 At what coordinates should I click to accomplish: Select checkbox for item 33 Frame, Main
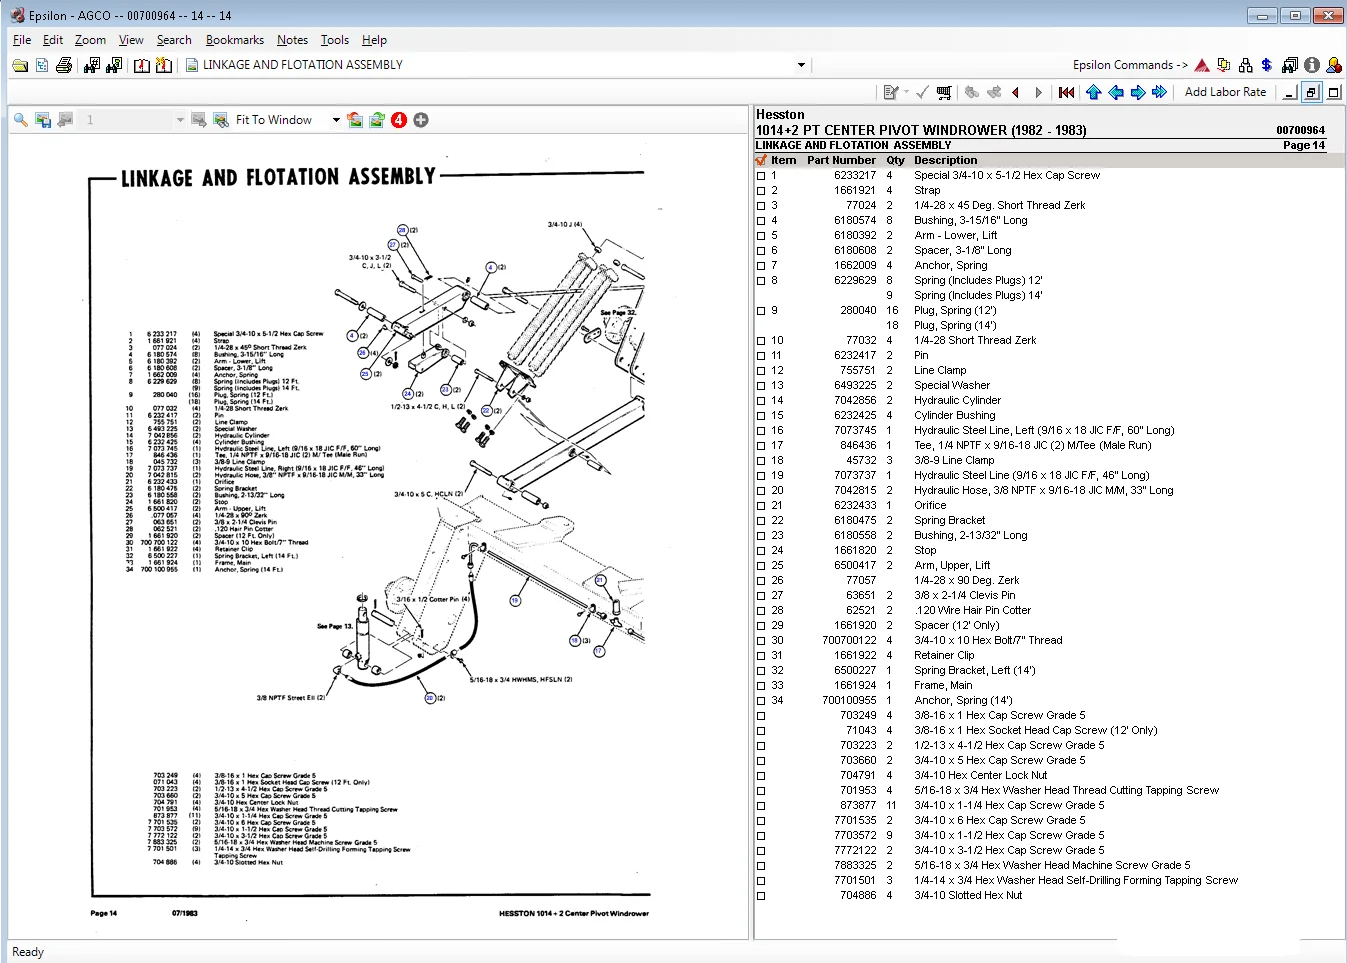point(761,686)
